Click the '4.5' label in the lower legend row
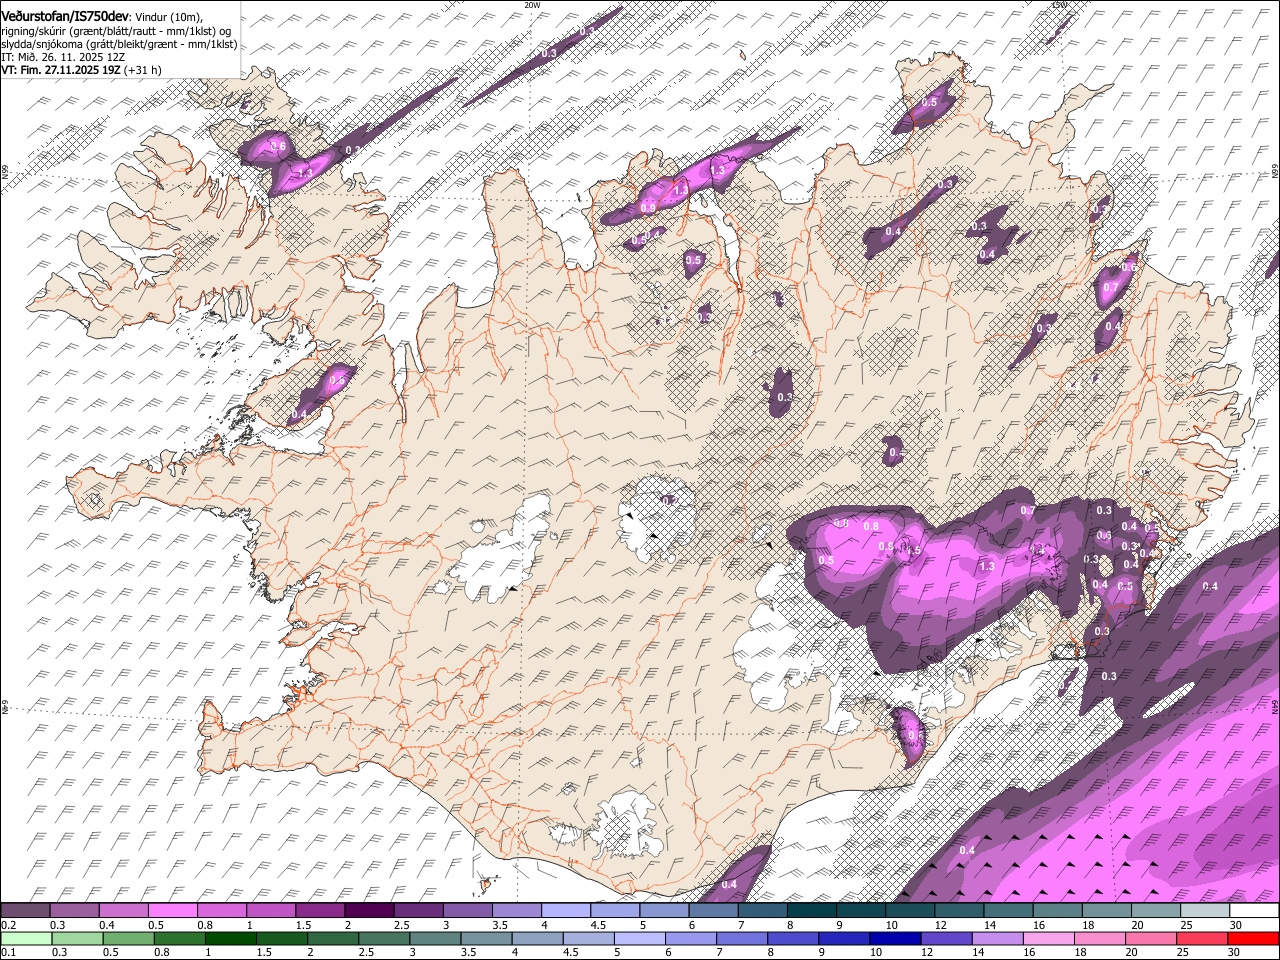The width and height of the screenshot is (1280, 960). (571, 952)
